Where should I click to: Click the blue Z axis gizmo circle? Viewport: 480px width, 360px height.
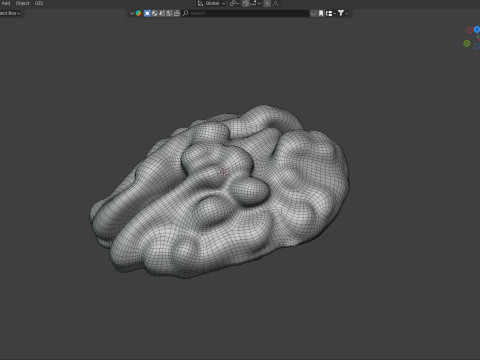[x=477, y=30]
